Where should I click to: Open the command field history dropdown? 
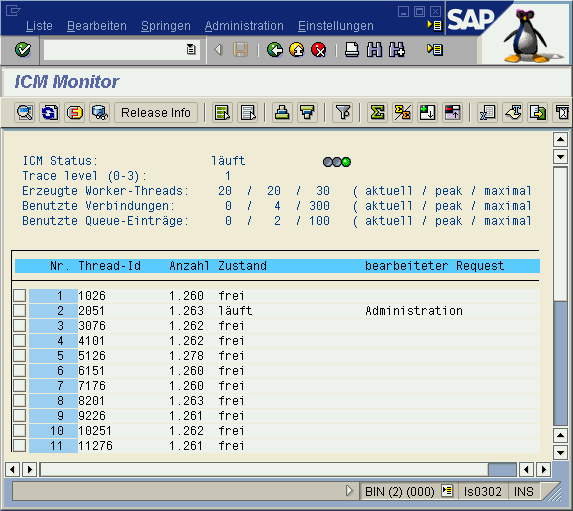coord(191,49)
